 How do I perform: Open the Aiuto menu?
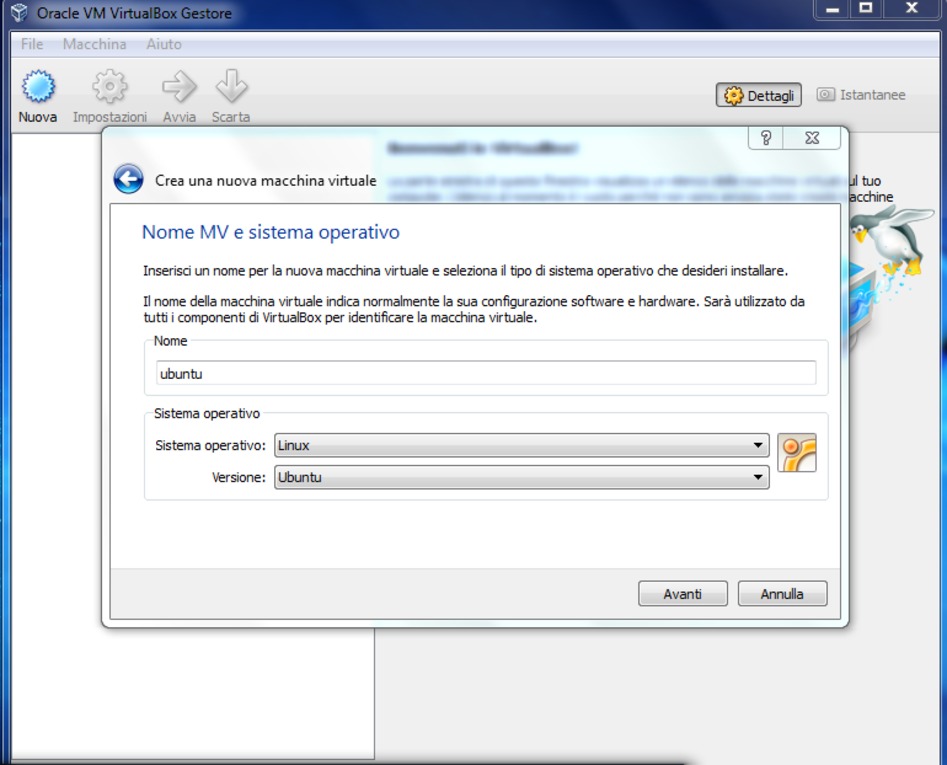(164, 44)
